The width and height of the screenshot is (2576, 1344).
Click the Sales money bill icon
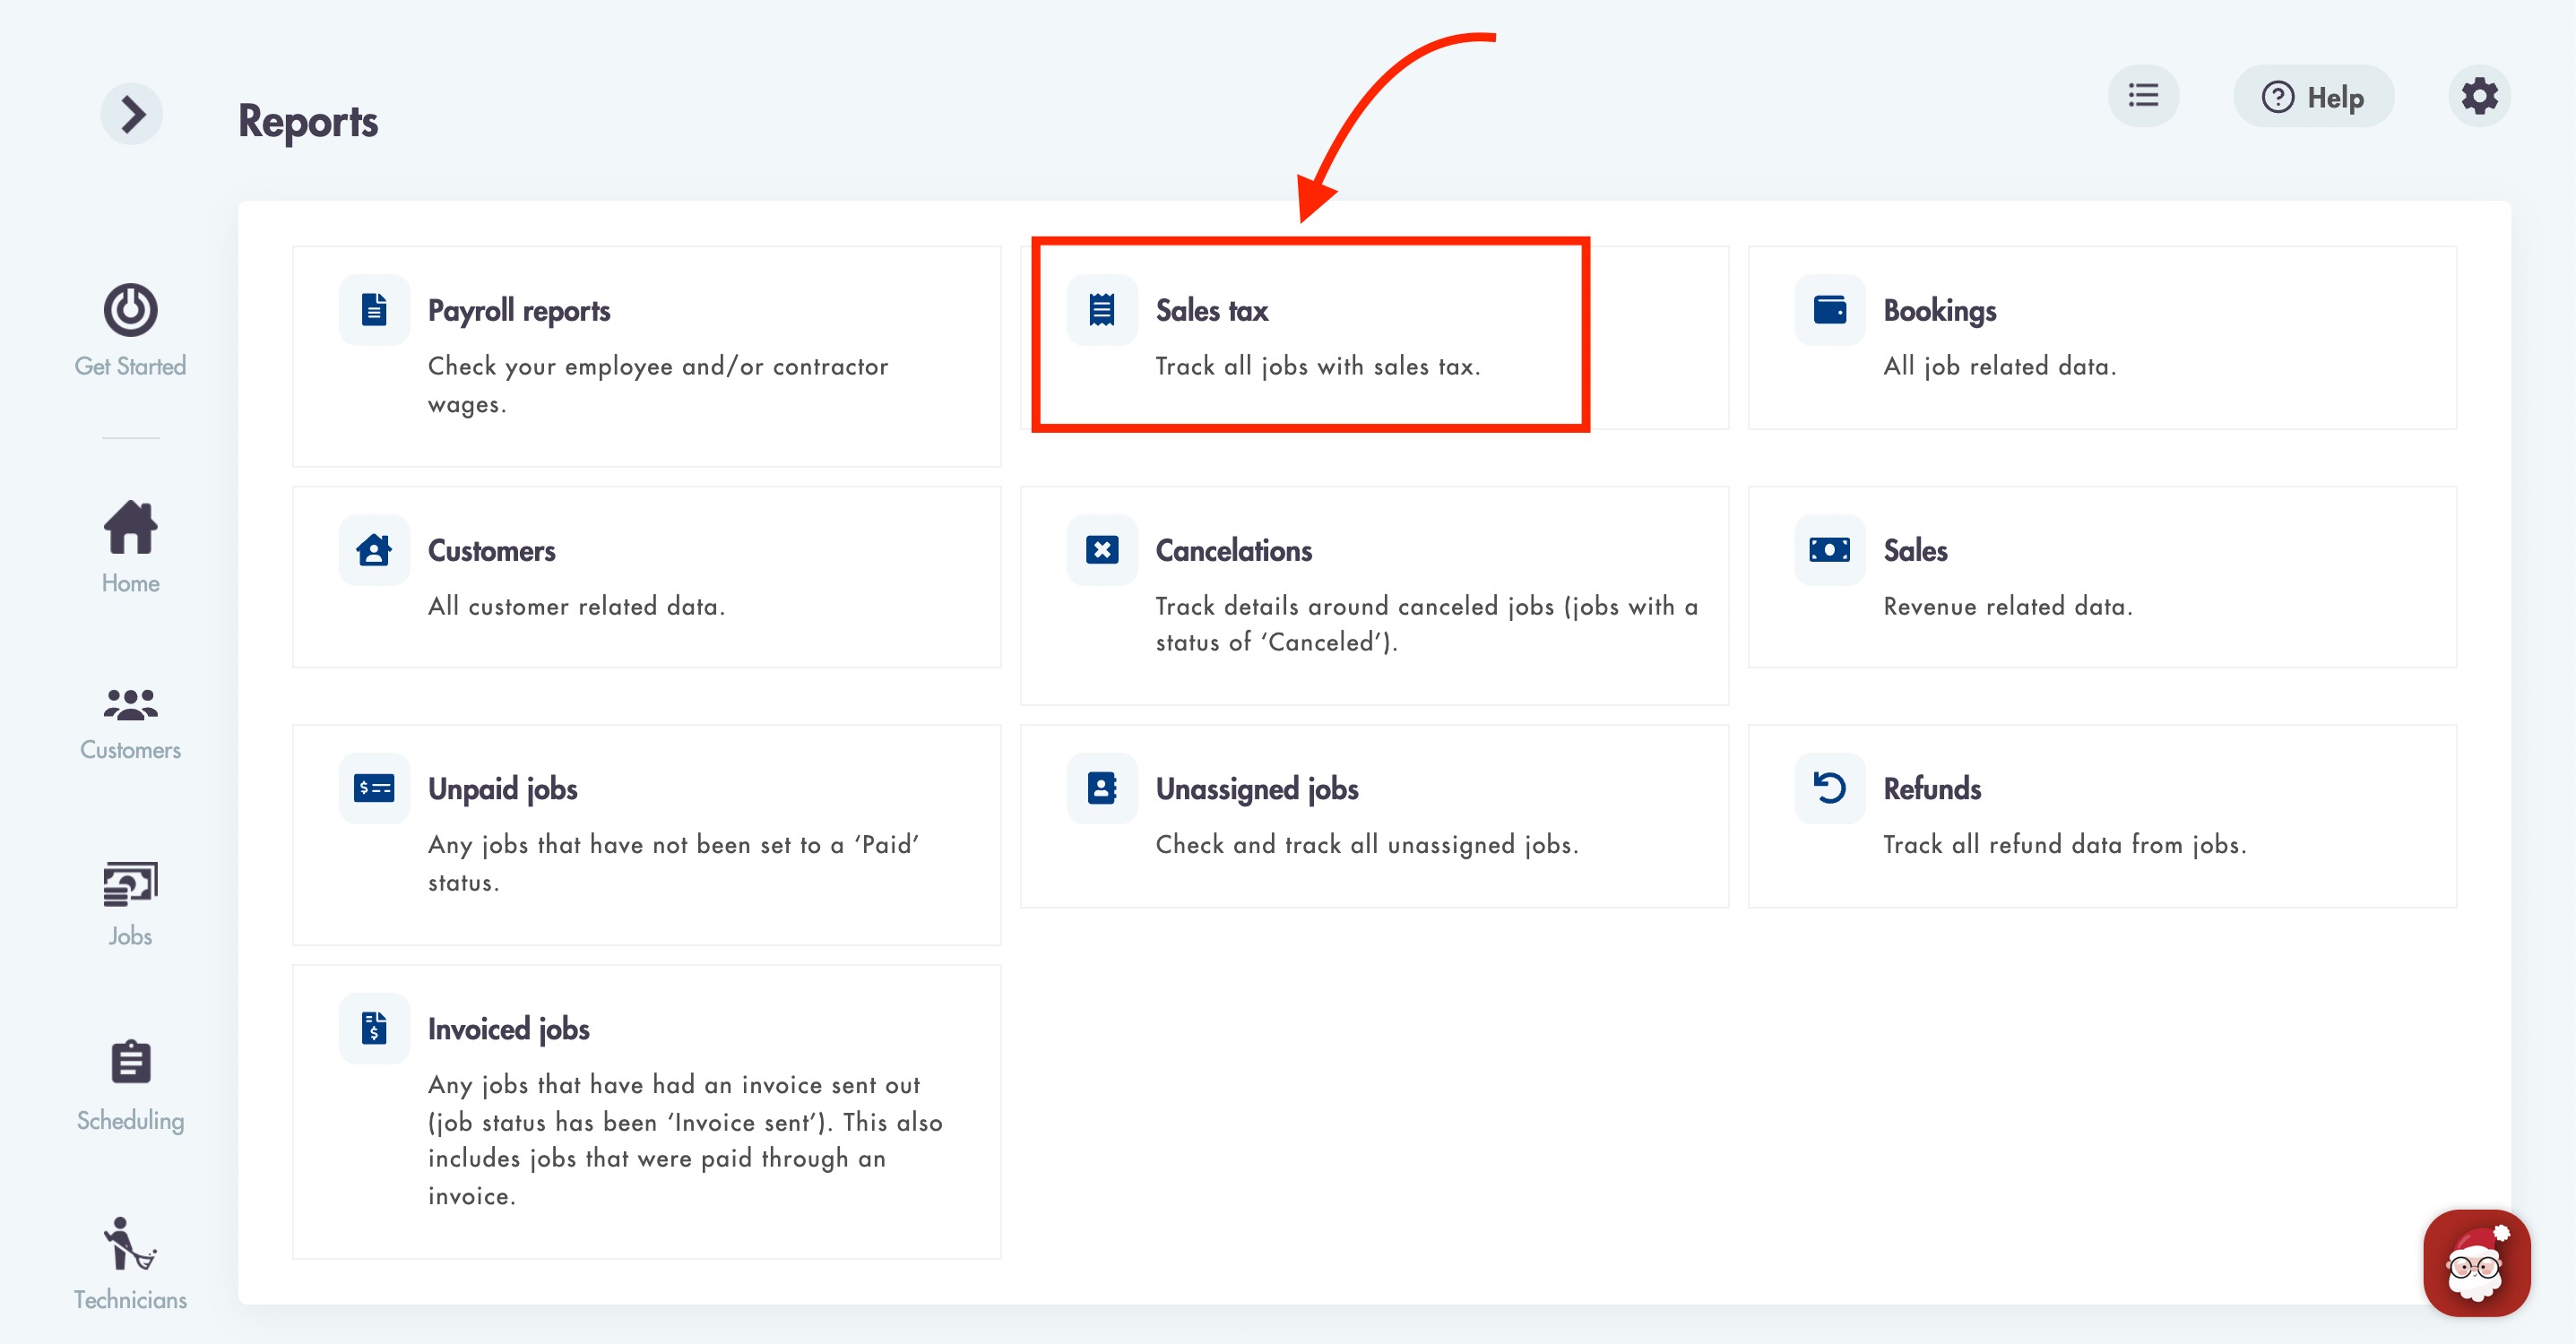[1830, 550]
